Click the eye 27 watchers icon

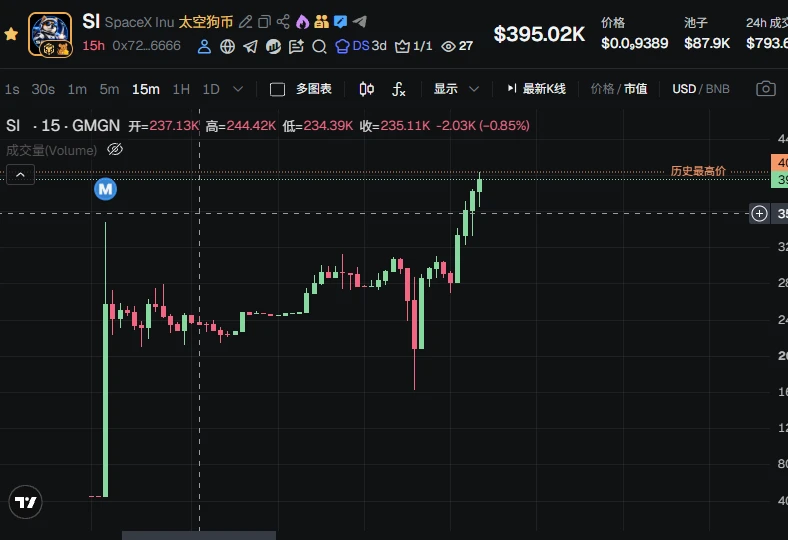click(x=457, y=46)
